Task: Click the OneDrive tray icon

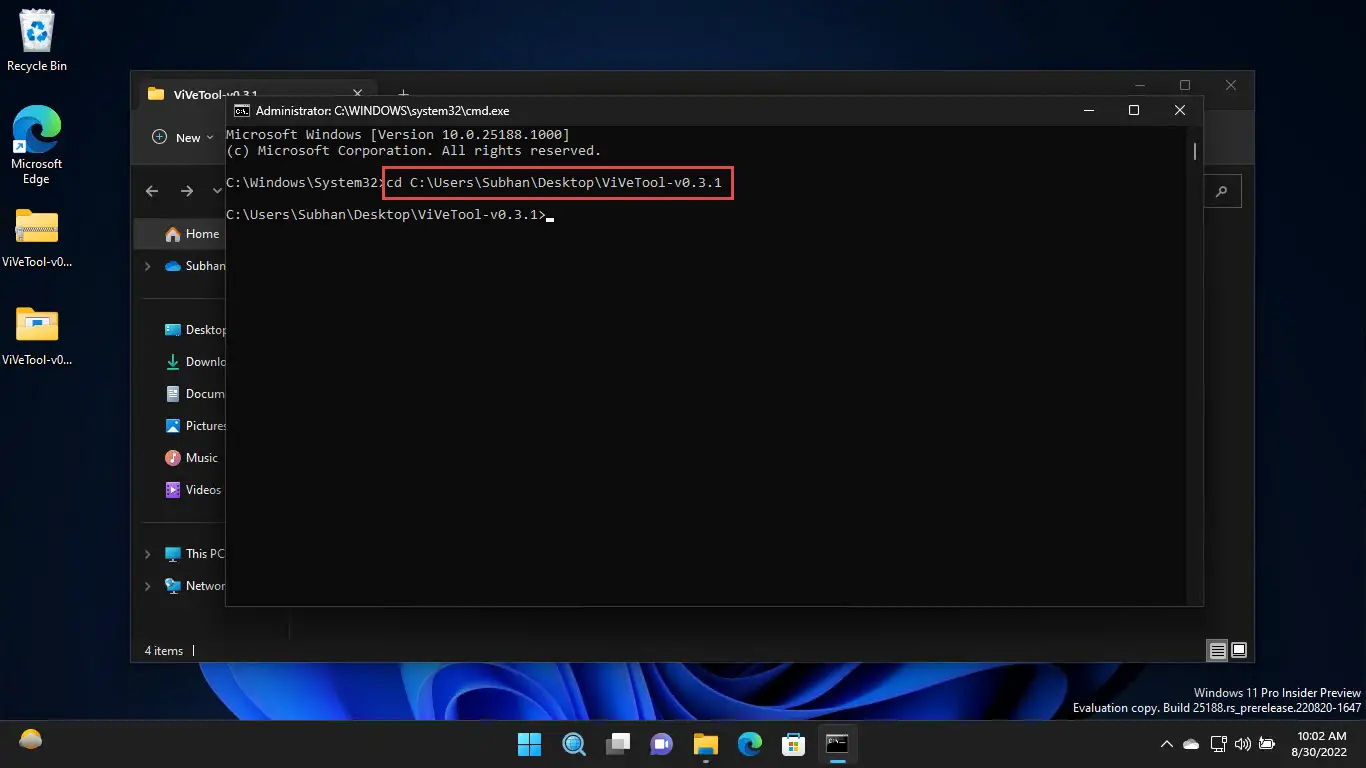Action: 1191,744
